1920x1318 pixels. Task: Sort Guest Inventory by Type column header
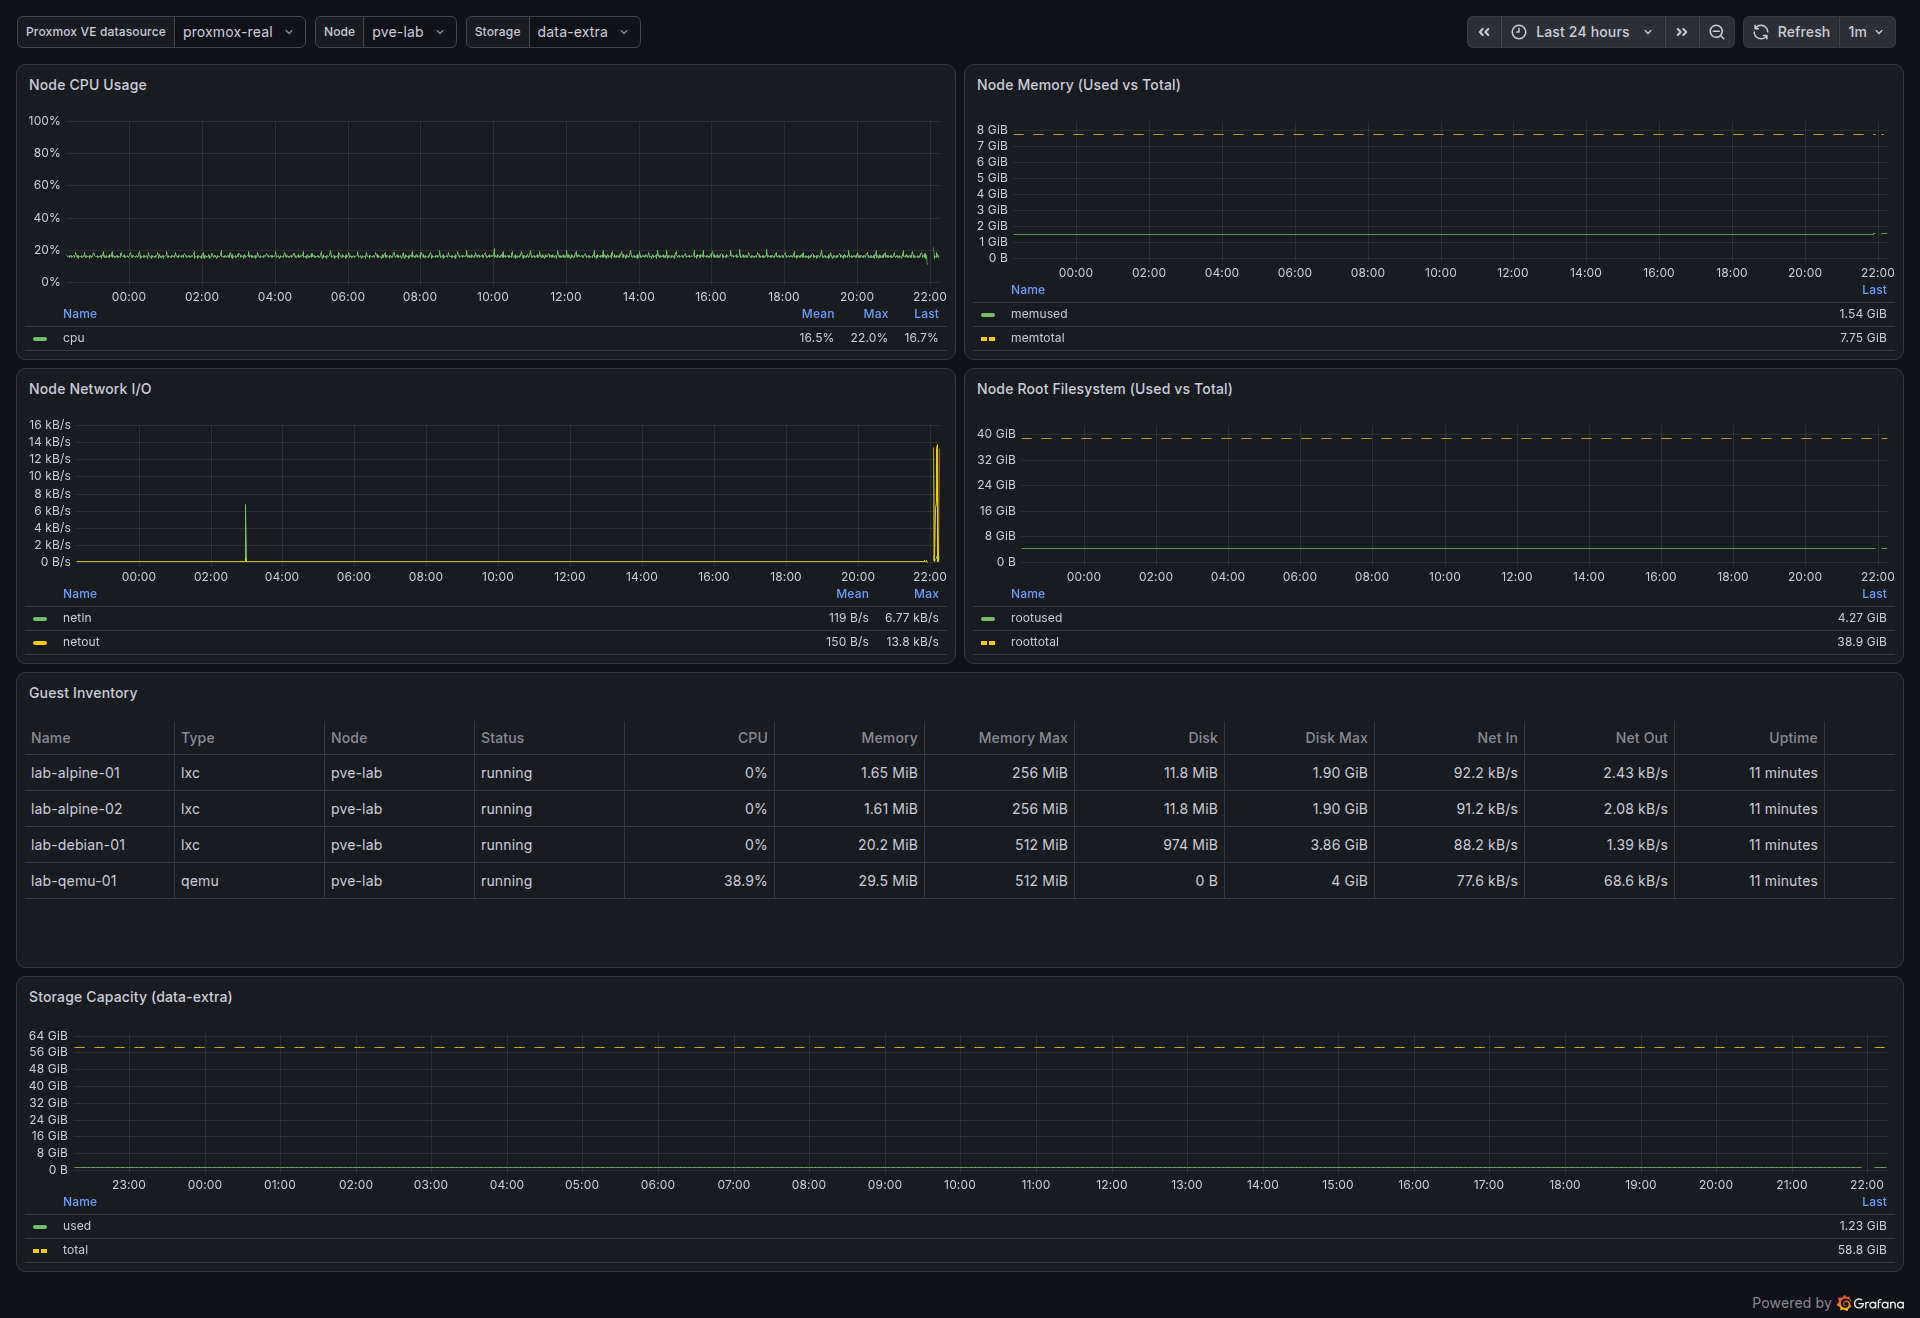(198, 738)
